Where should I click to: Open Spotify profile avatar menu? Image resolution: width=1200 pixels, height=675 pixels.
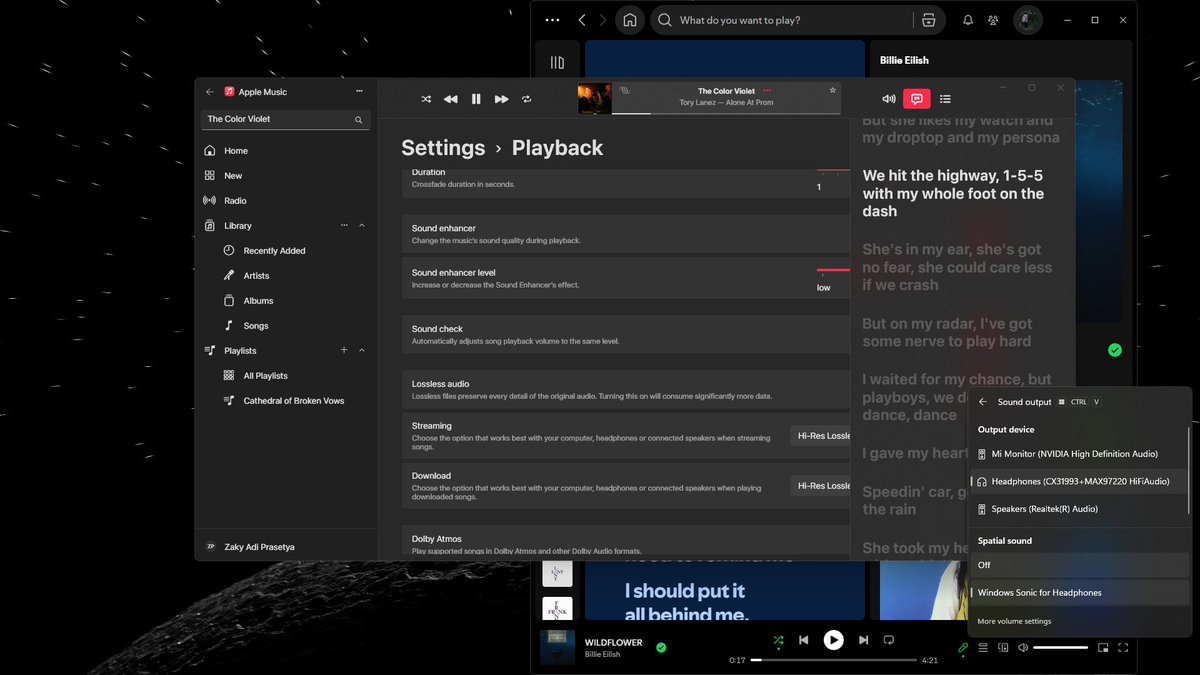pyautogui.click(x=1028, y=20)
